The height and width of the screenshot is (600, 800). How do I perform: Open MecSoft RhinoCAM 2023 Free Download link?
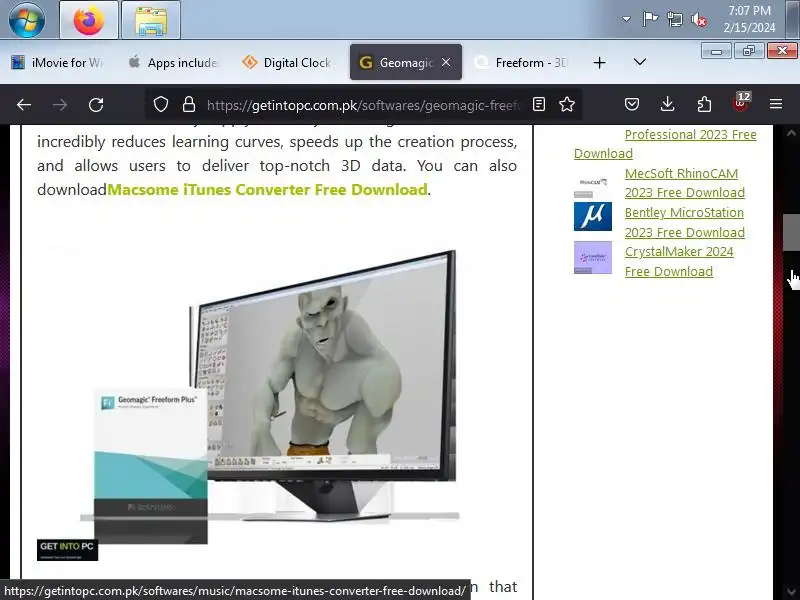point(685,183)
